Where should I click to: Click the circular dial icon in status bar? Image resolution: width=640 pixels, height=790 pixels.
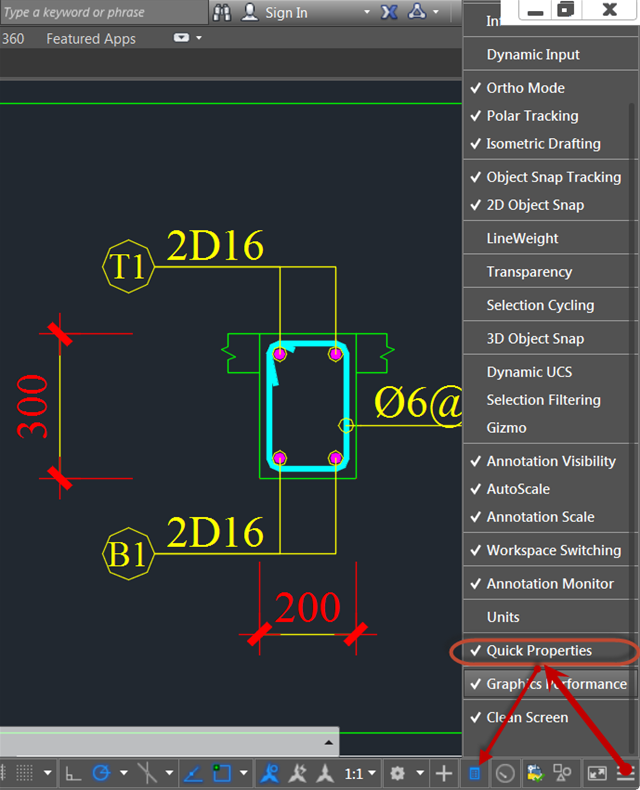(505, 773)
